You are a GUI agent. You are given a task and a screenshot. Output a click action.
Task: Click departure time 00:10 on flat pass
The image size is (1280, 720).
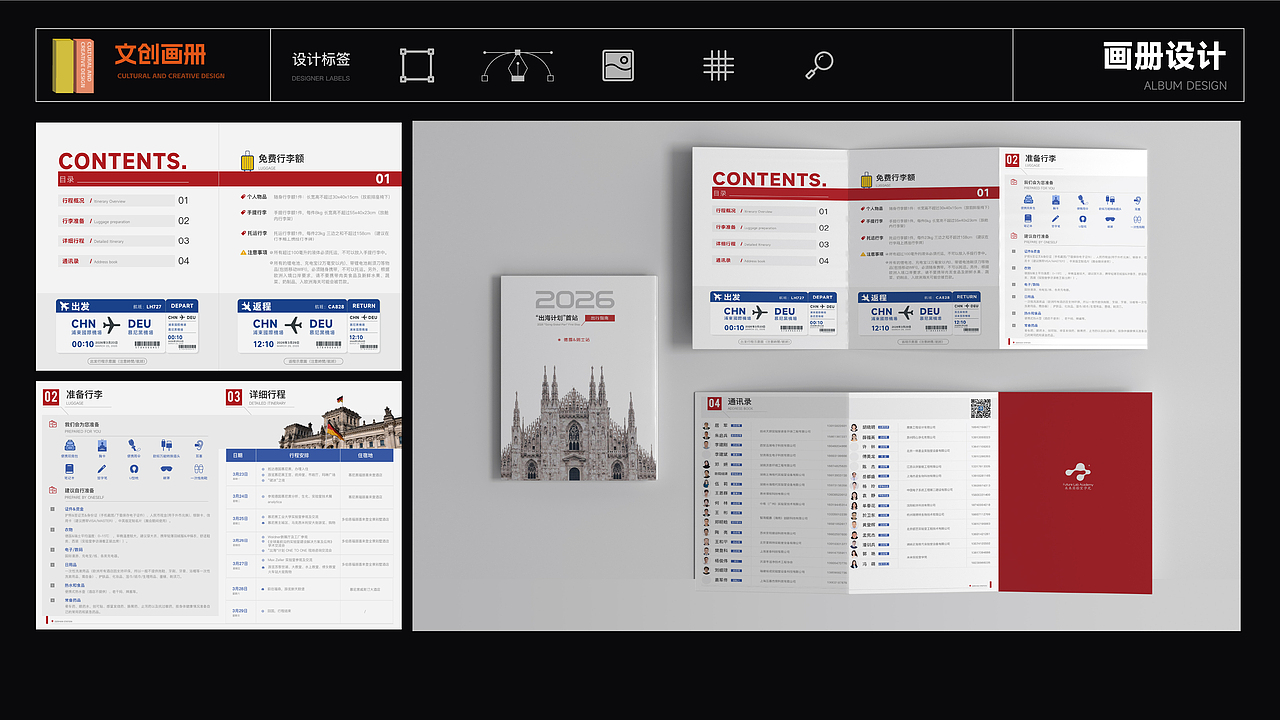tap(84, 343)
